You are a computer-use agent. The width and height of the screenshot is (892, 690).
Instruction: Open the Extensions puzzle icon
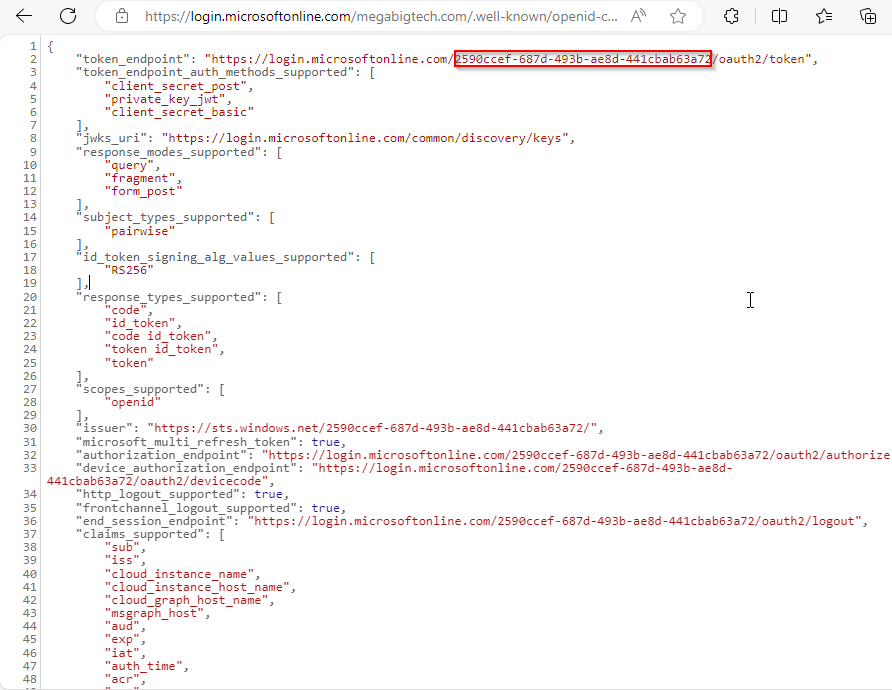tap(732, 16)
